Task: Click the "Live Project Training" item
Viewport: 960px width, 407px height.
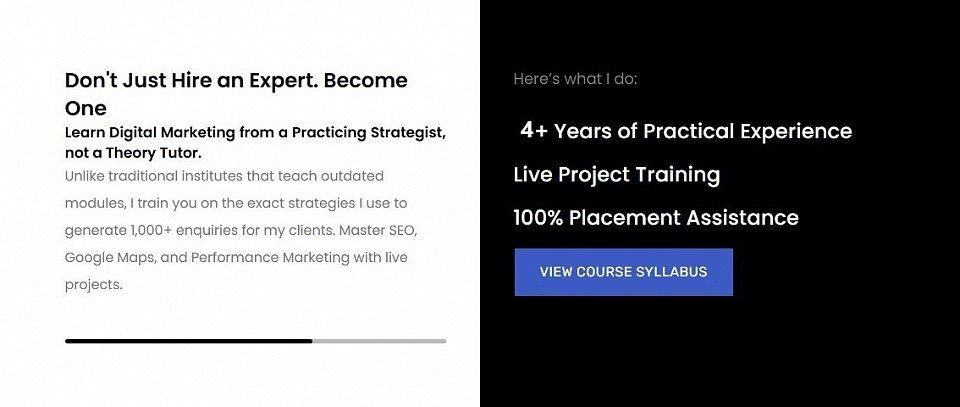Action: coord(616,175)
